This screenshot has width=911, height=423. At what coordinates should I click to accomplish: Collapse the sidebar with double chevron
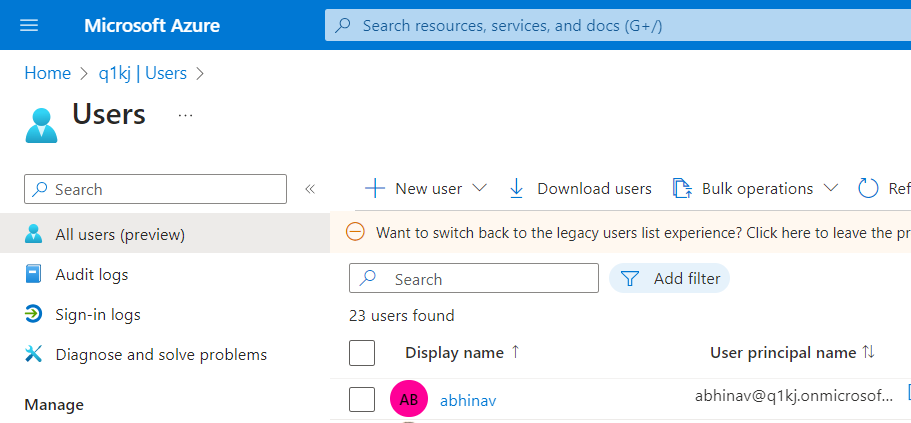click(310, 189)
